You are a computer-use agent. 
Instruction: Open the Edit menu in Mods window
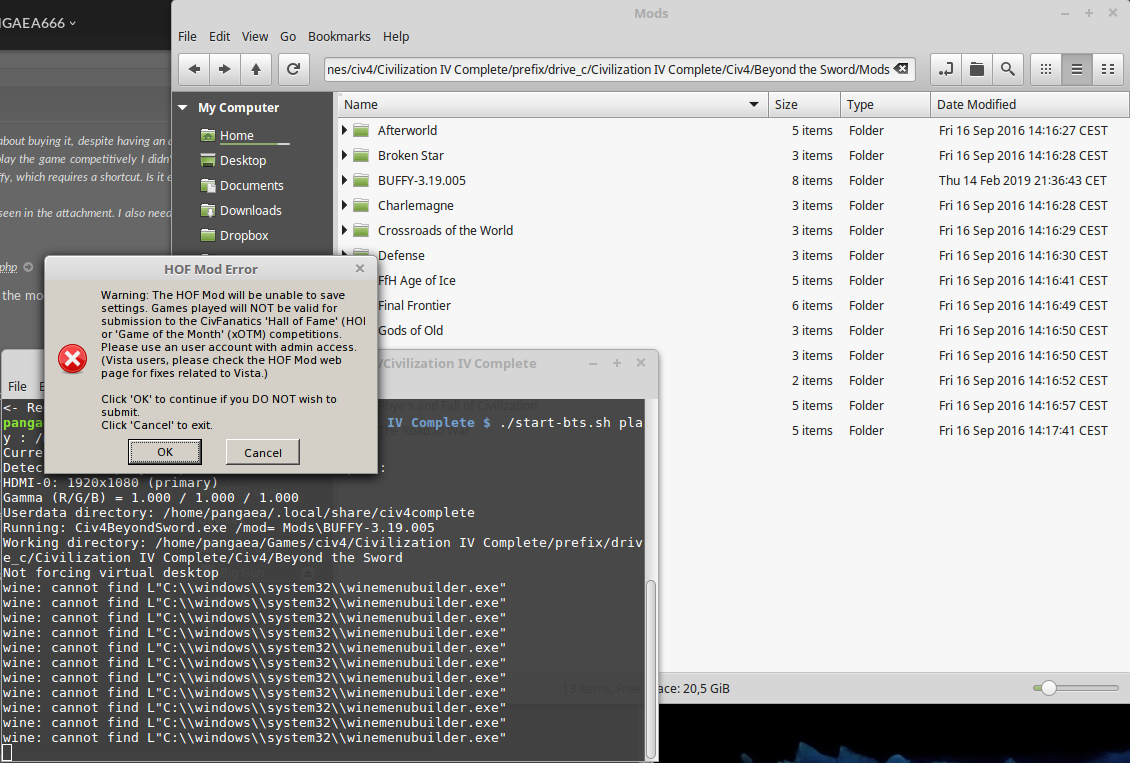(x=219, y=37)
